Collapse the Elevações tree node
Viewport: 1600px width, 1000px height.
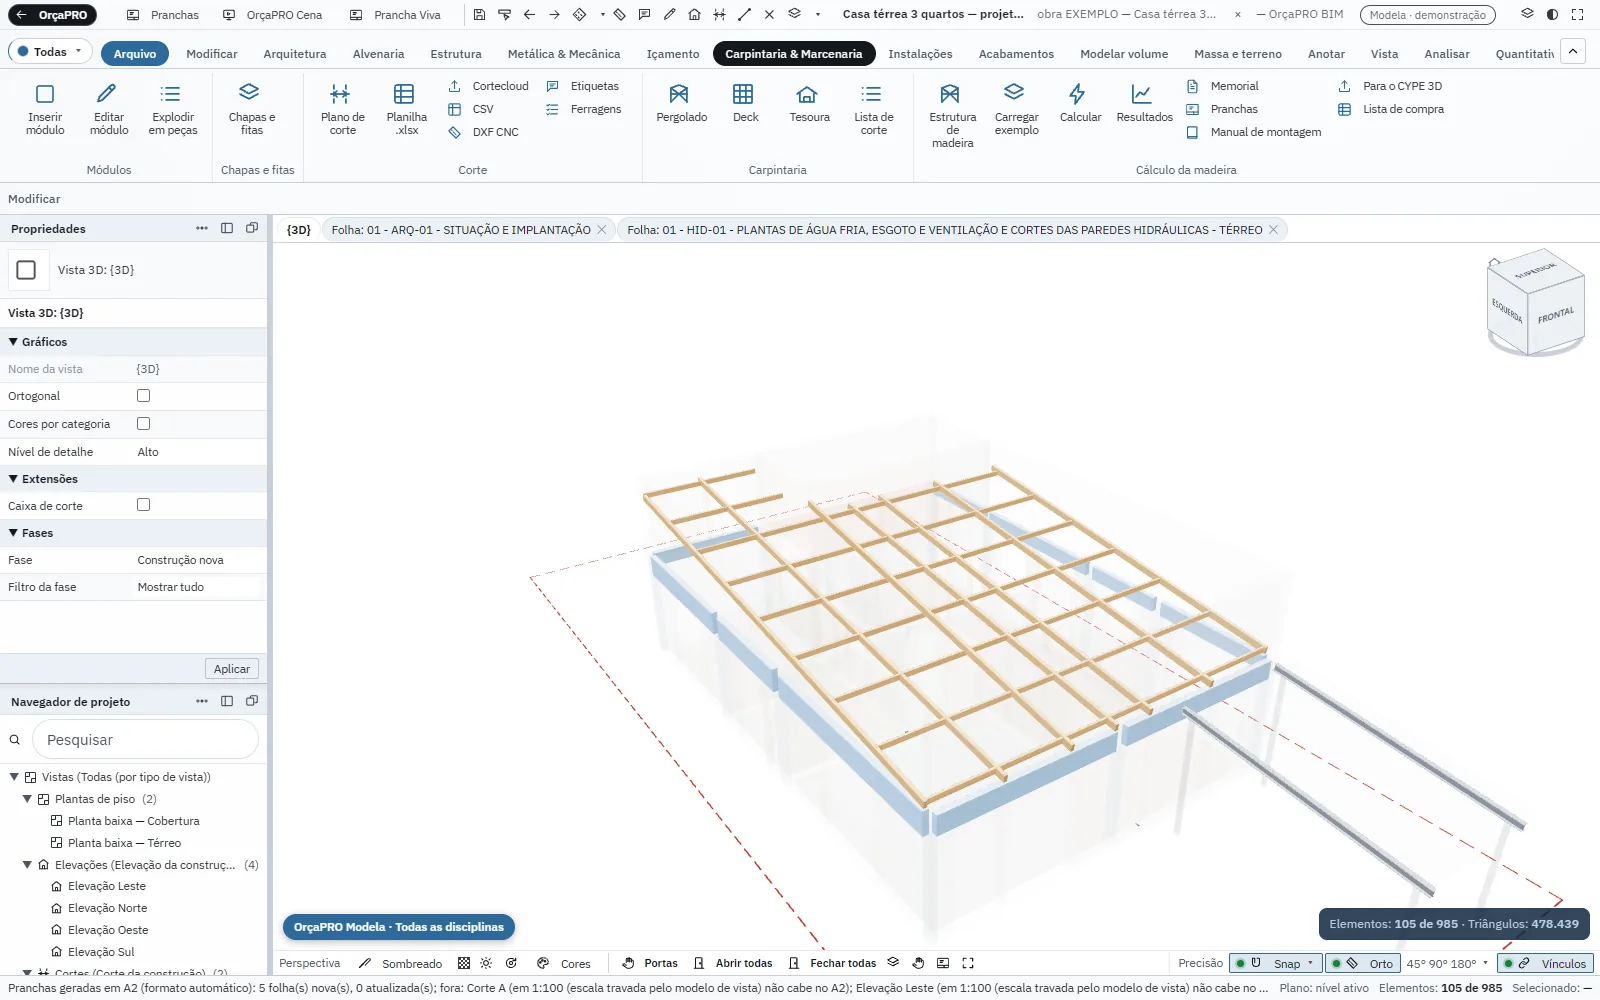coord(27,865)
